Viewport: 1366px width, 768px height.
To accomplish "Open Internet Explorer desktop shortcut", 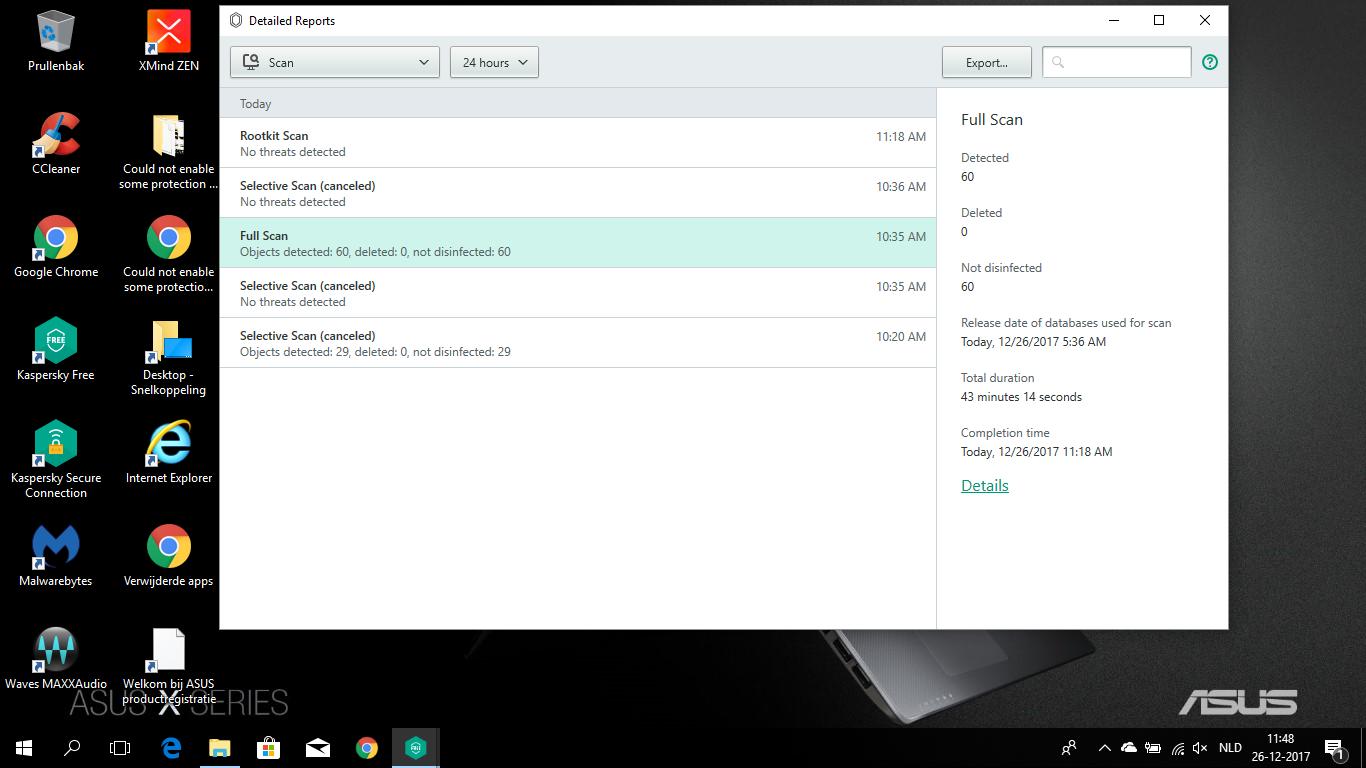I will 168,453.
